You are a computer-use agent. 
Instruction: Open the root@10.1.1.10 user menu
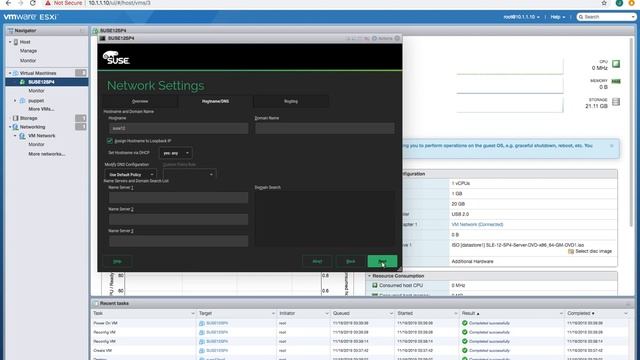tap(521, 17)
